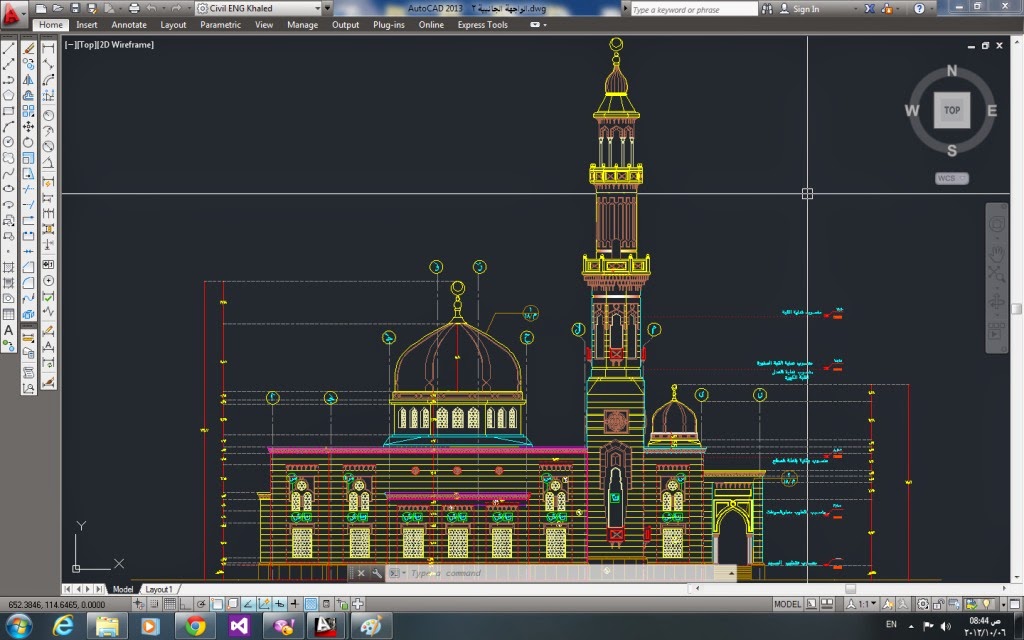Click the Undo arrow icon
1024x640 pixels.
click(151, 9)
